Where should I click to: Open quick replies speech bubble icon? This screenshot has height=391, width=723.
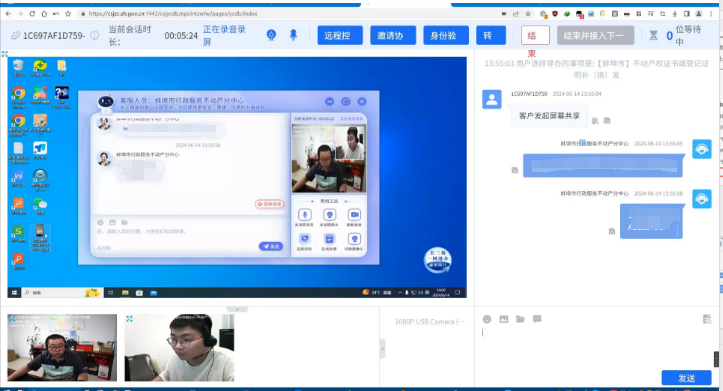tap(537, 319)
